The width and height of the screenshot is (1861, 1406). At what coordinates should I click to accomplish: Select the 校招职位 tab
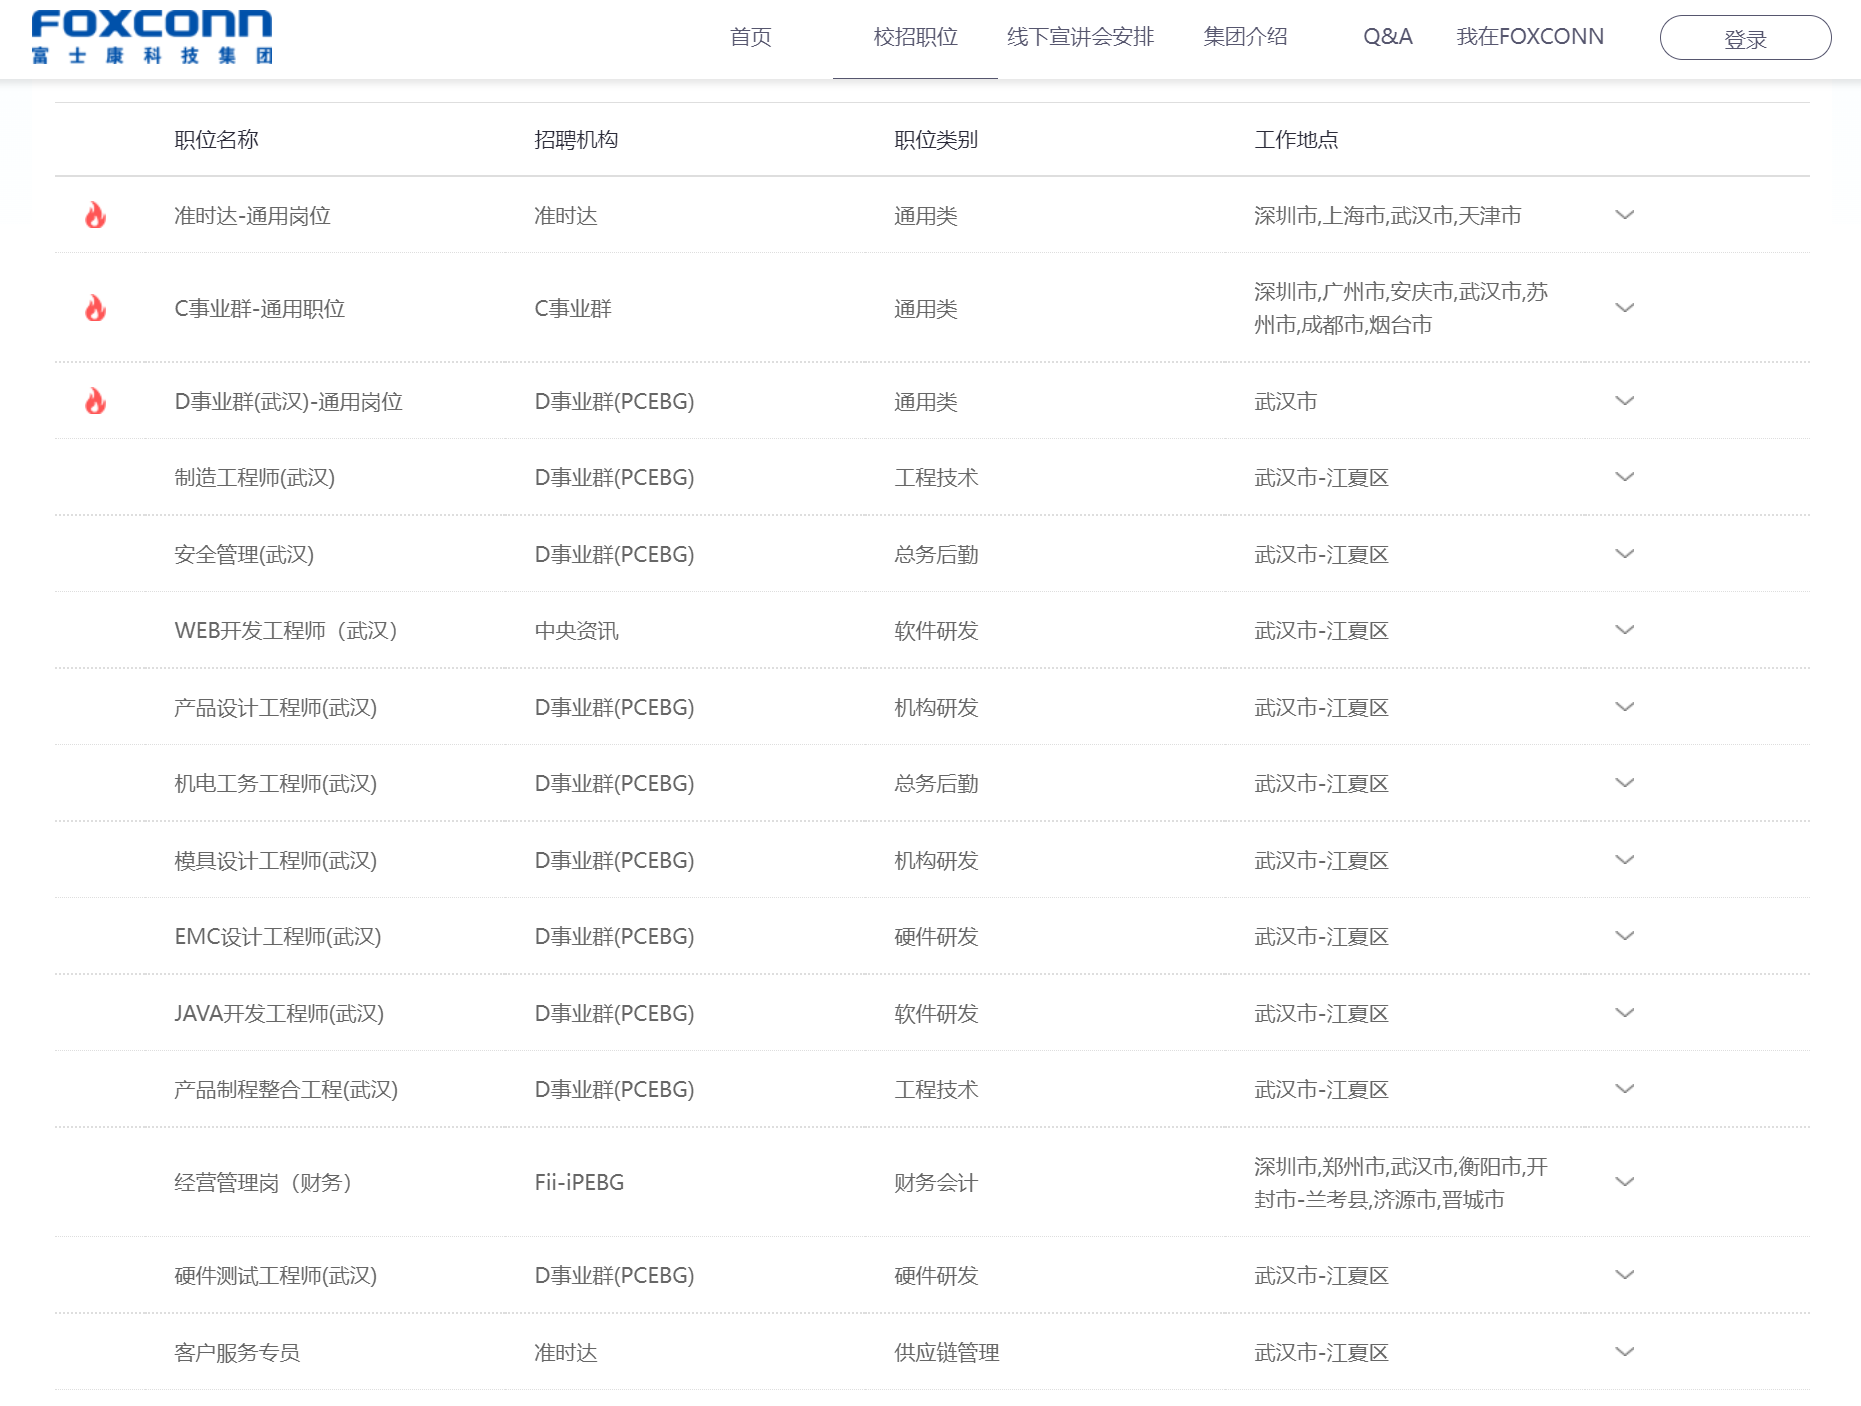[915, 37]
